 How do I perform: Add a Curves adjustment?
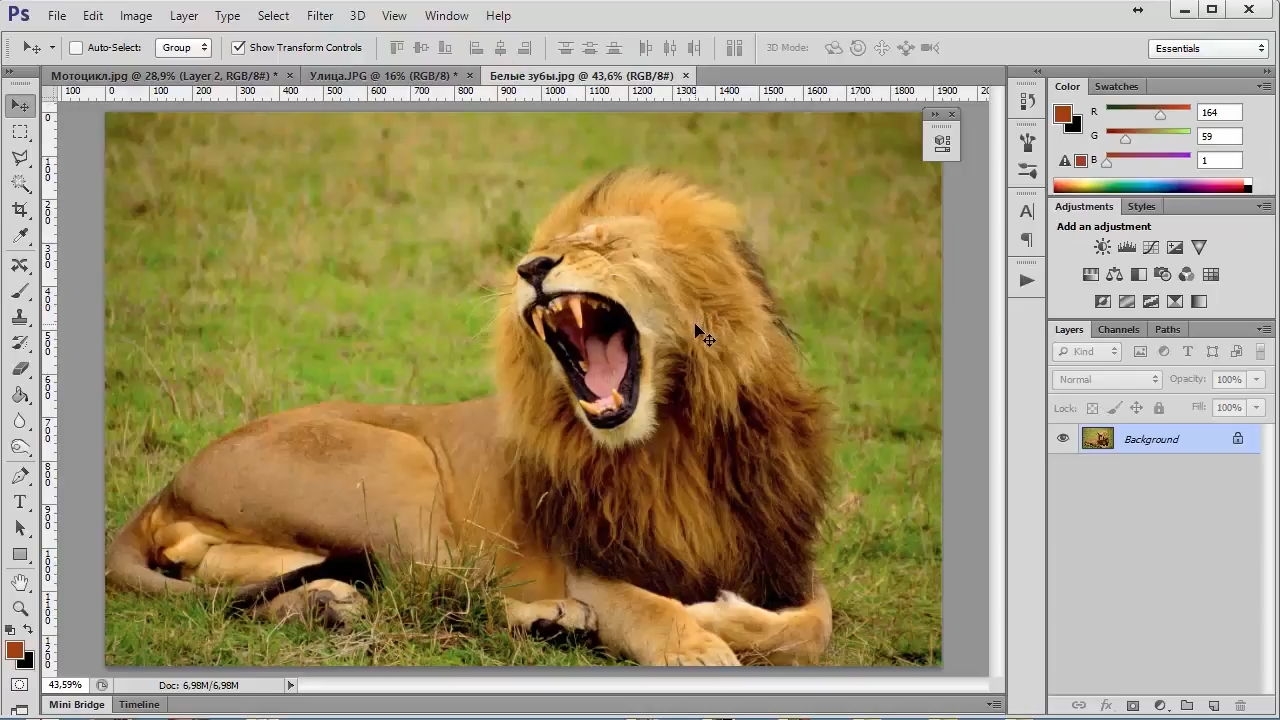1151,247
